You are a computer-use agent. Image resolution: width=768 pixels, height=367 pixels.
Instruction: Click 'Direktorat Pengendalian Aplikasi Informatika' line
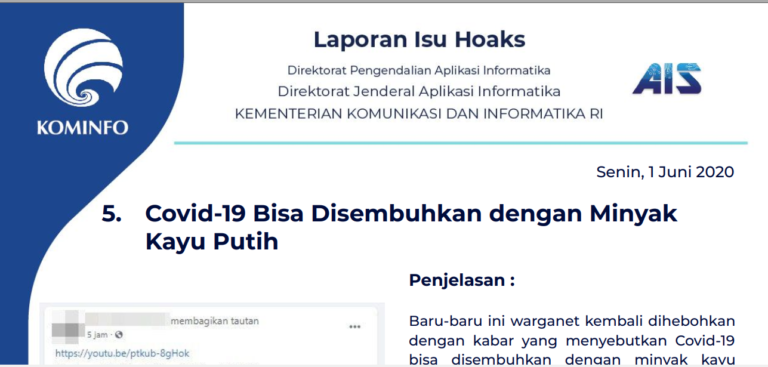pos(419,71)
